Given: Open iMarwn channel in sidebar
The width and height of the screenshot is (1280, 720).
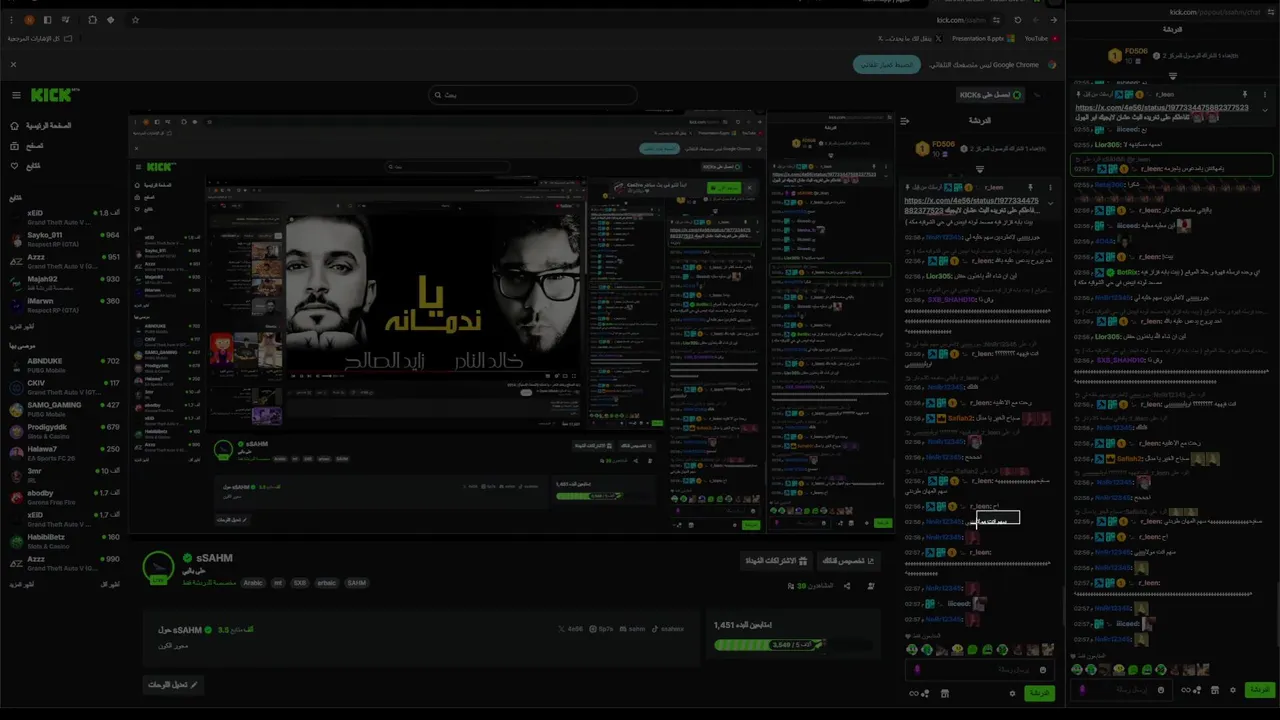Looking at the screenshot, I should (x=65, y=304).
